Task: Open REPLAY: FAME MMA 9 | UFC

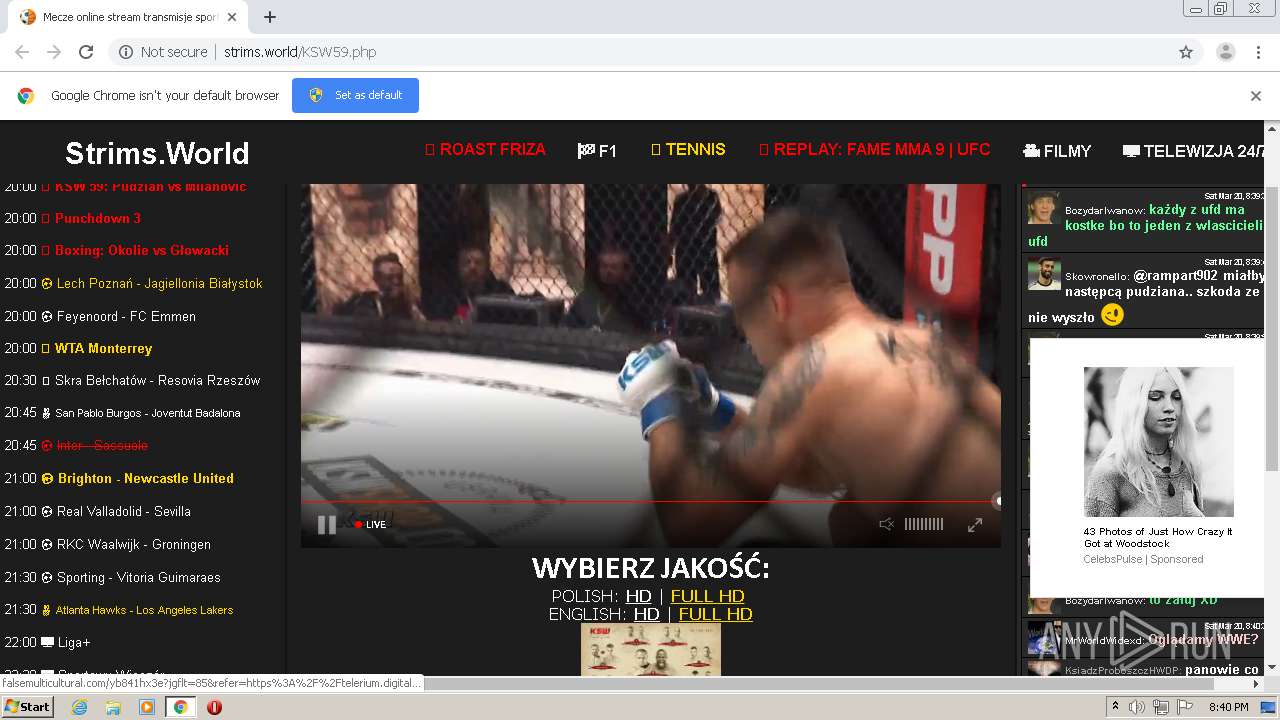Action: click(x=875, y=149)
